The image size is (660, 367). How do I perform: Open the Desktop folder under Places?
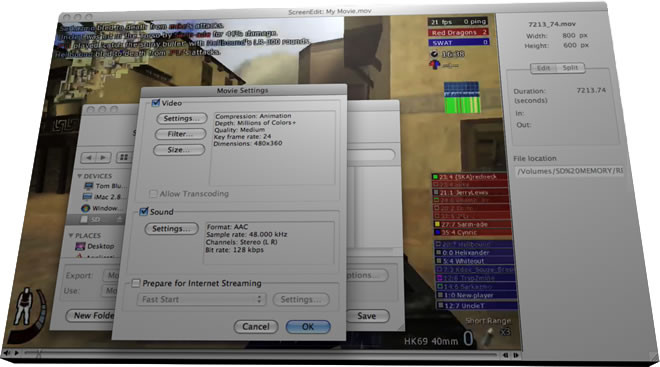[95, 246]
